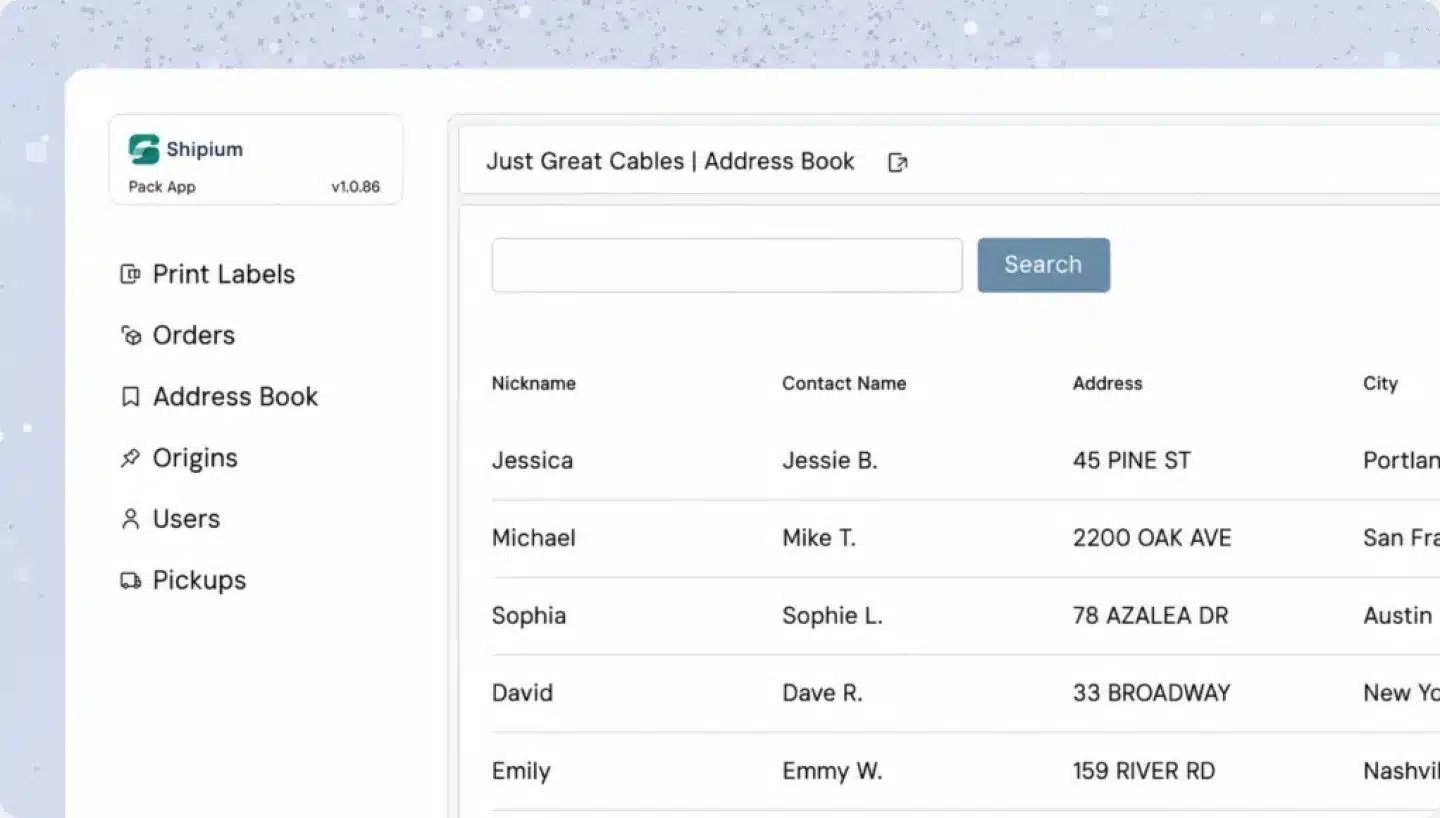
Task: Click the 45 PINE ST address
Action: click(x=1132, y=460)
